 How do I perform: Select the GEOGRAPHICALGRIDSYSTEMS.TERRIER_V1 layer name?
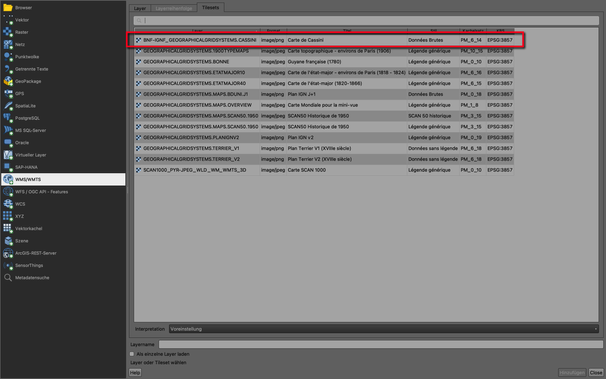tap(191, 148)
